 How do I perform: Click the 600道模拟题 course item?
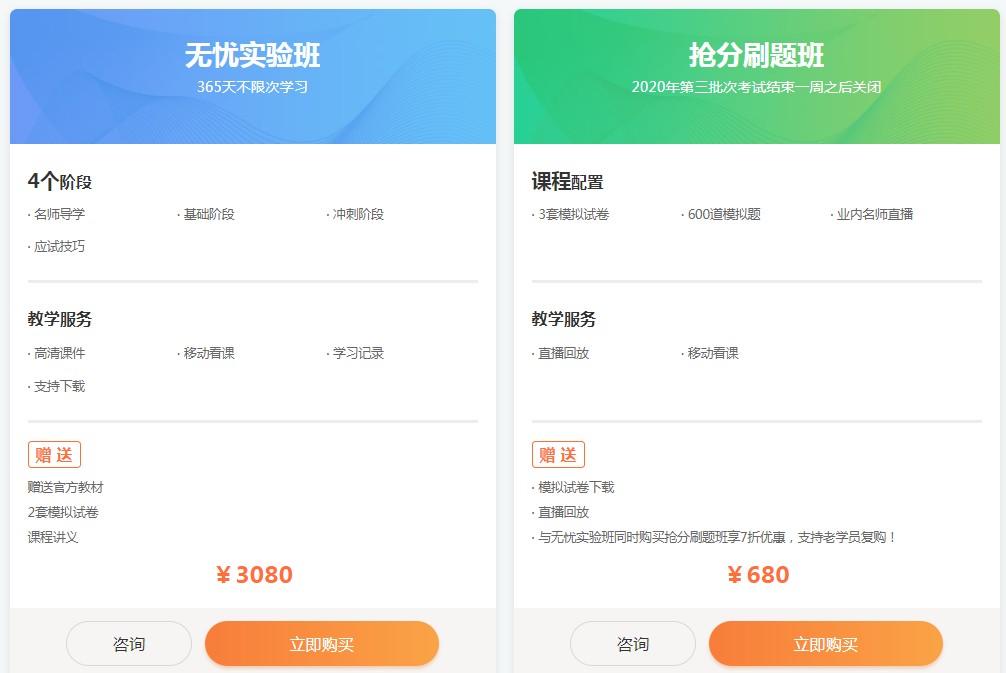click(x=724, y=213)
